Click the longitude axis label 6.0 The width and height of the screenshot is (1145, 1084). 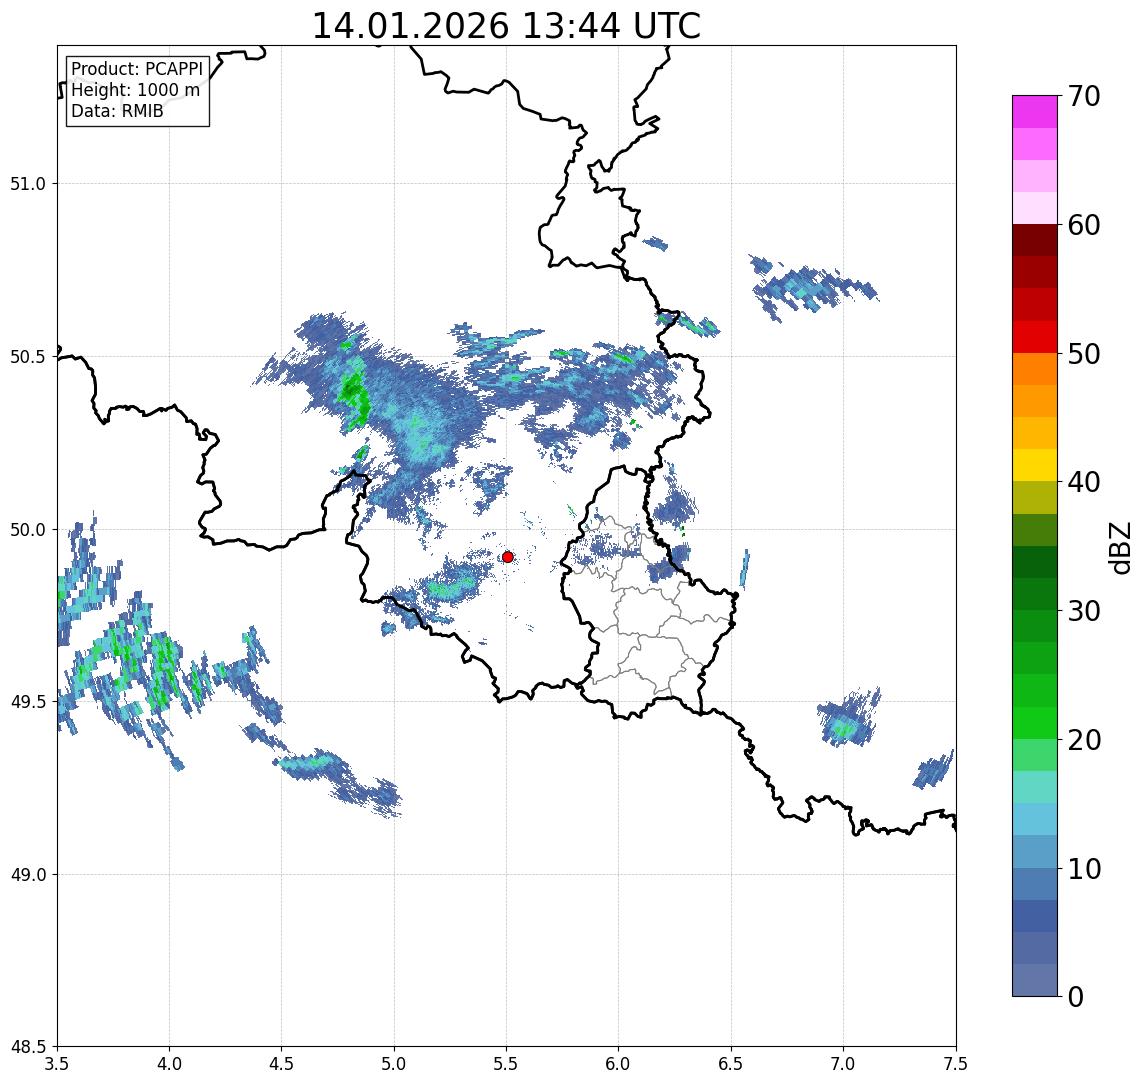pyautogui.click(x=619, y=1064)
